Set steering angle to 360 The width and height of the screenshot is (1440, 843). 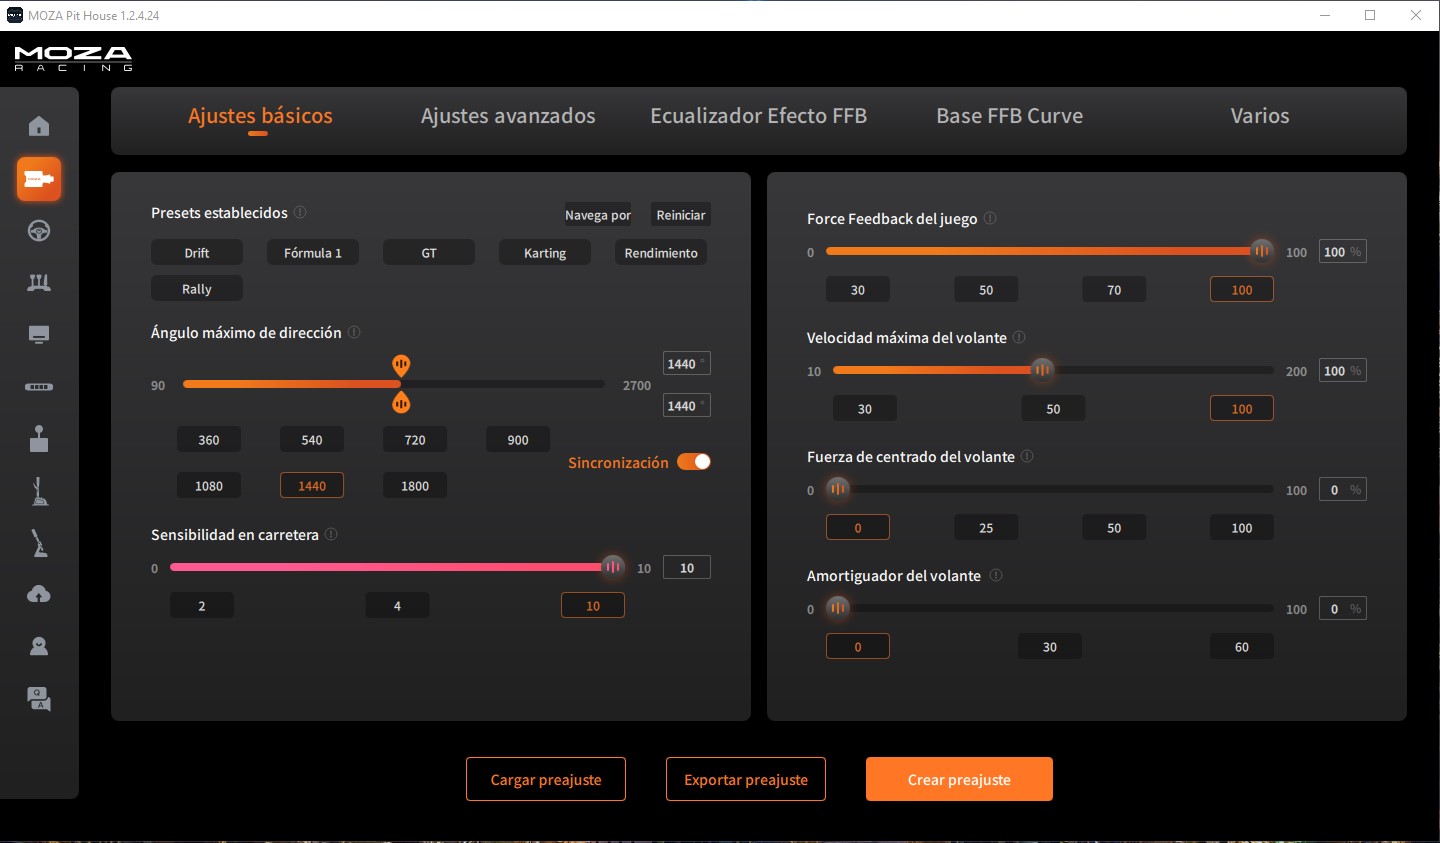[209, 440]
